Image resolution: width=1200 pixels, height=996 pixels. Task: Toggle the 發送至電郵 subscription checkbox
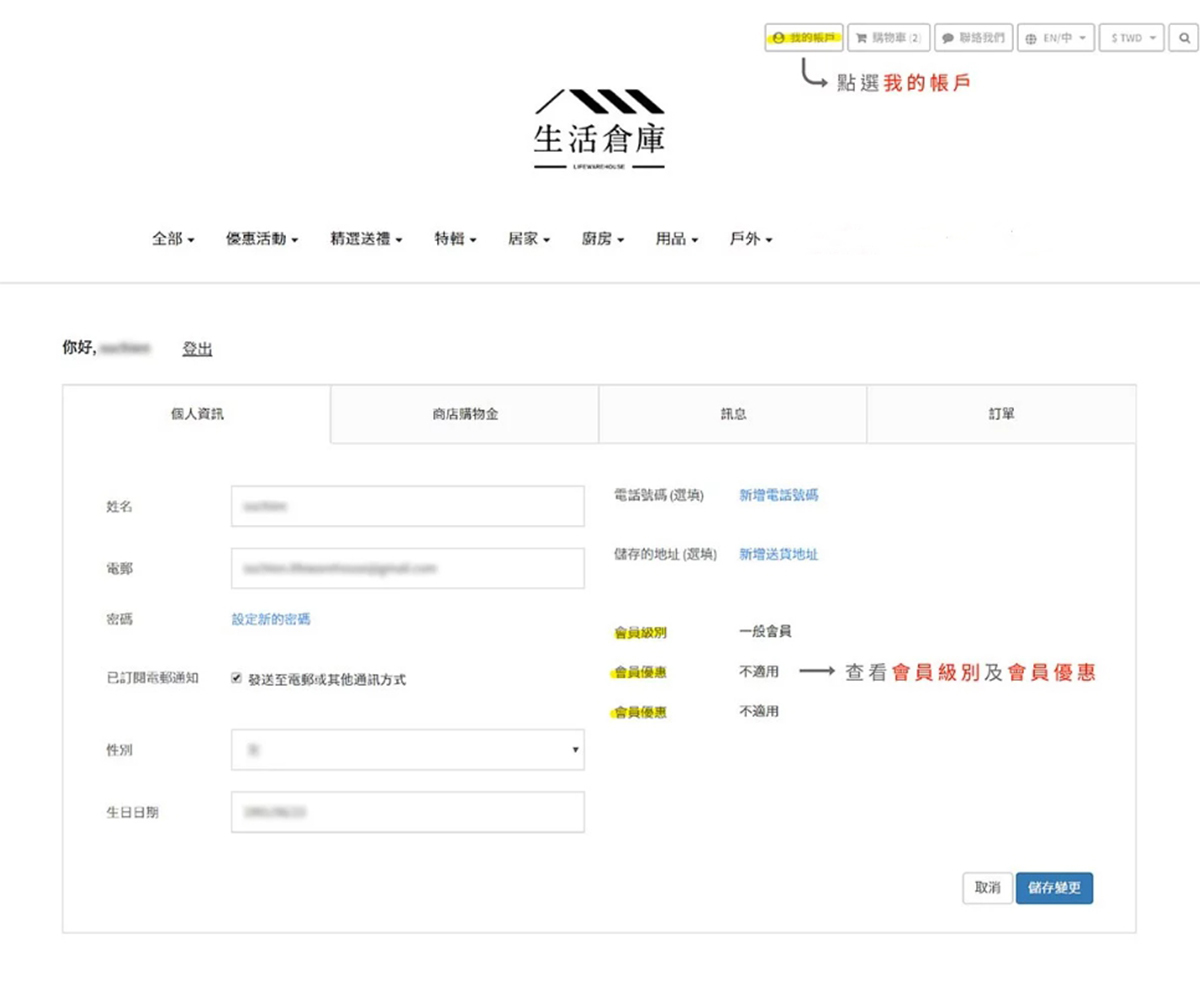pos(236,678)
